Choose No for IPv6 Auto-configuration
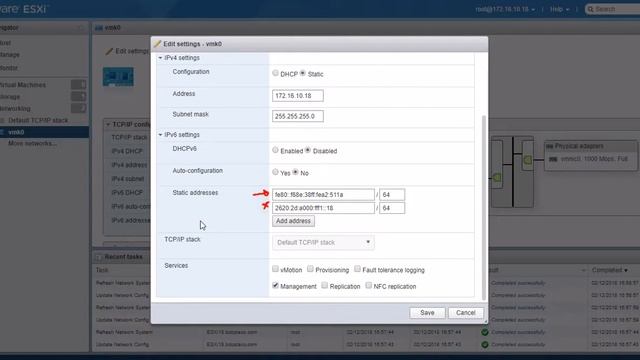Image resolution: width=640 pixels, height=360 pixels. tap(296, 172)
